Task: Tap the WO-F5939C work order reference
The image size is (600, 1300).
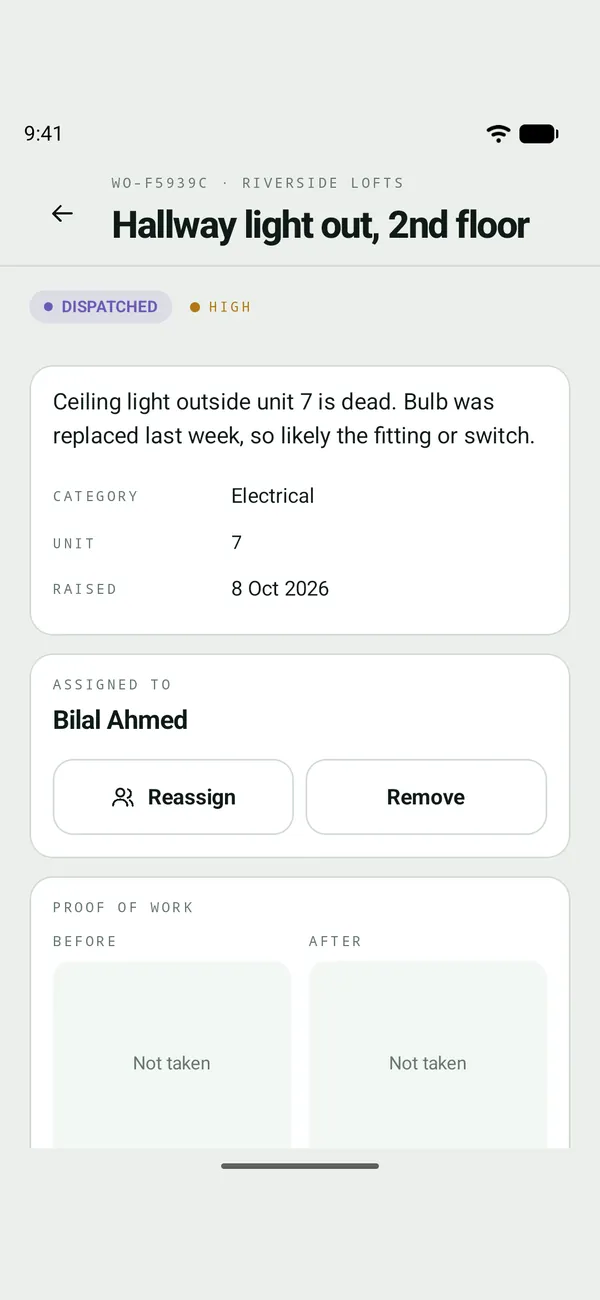Action: 160,183
